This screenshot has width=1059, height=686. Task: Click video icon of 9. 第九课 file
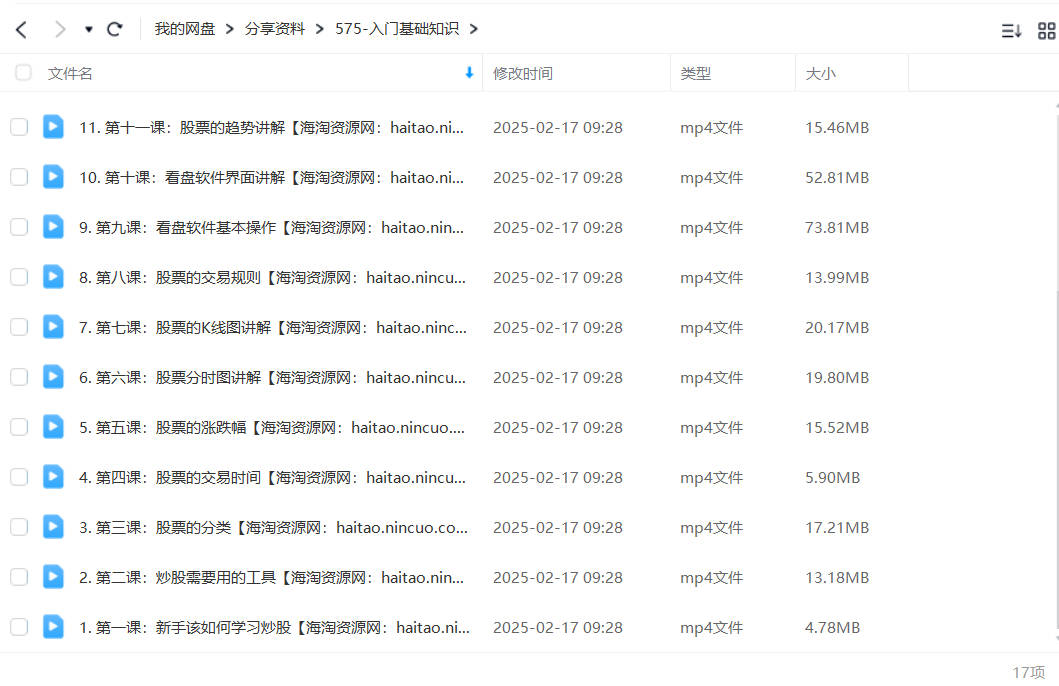[53, 226]
